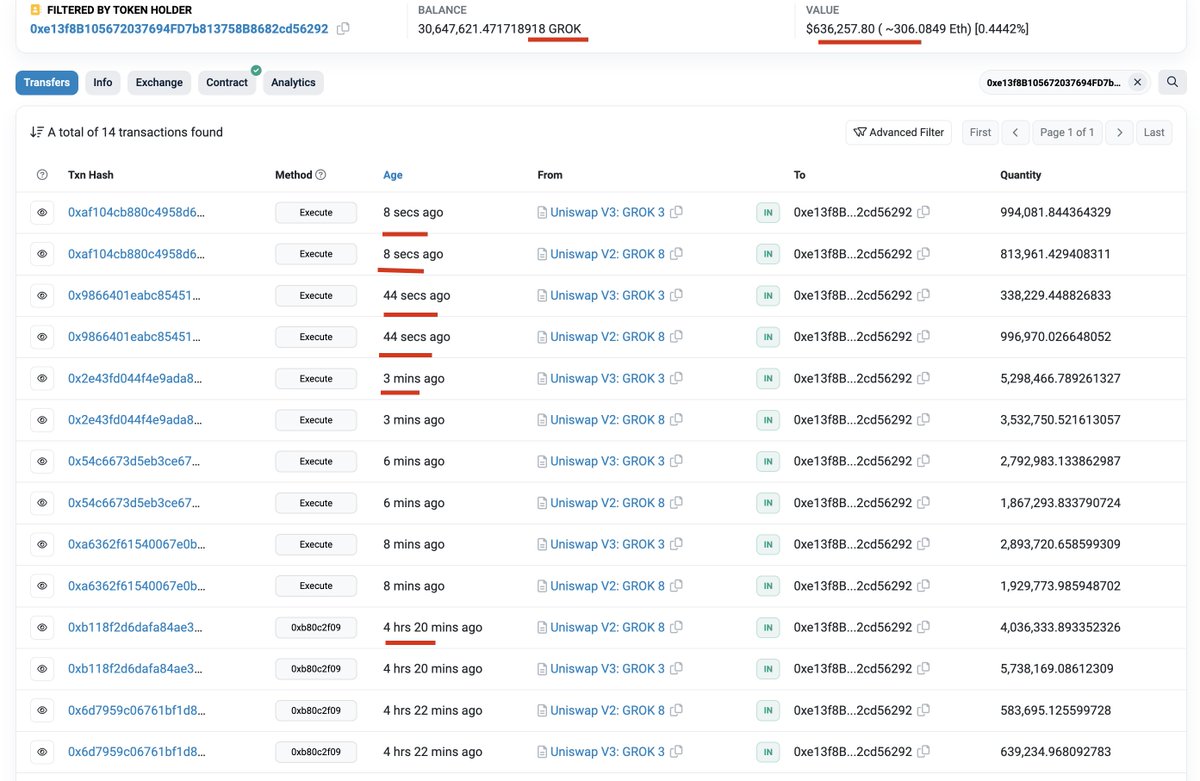Copy To address in 639,234.968092783 row
This screenshot has width=1200, height=781.
tap(923, 752)
